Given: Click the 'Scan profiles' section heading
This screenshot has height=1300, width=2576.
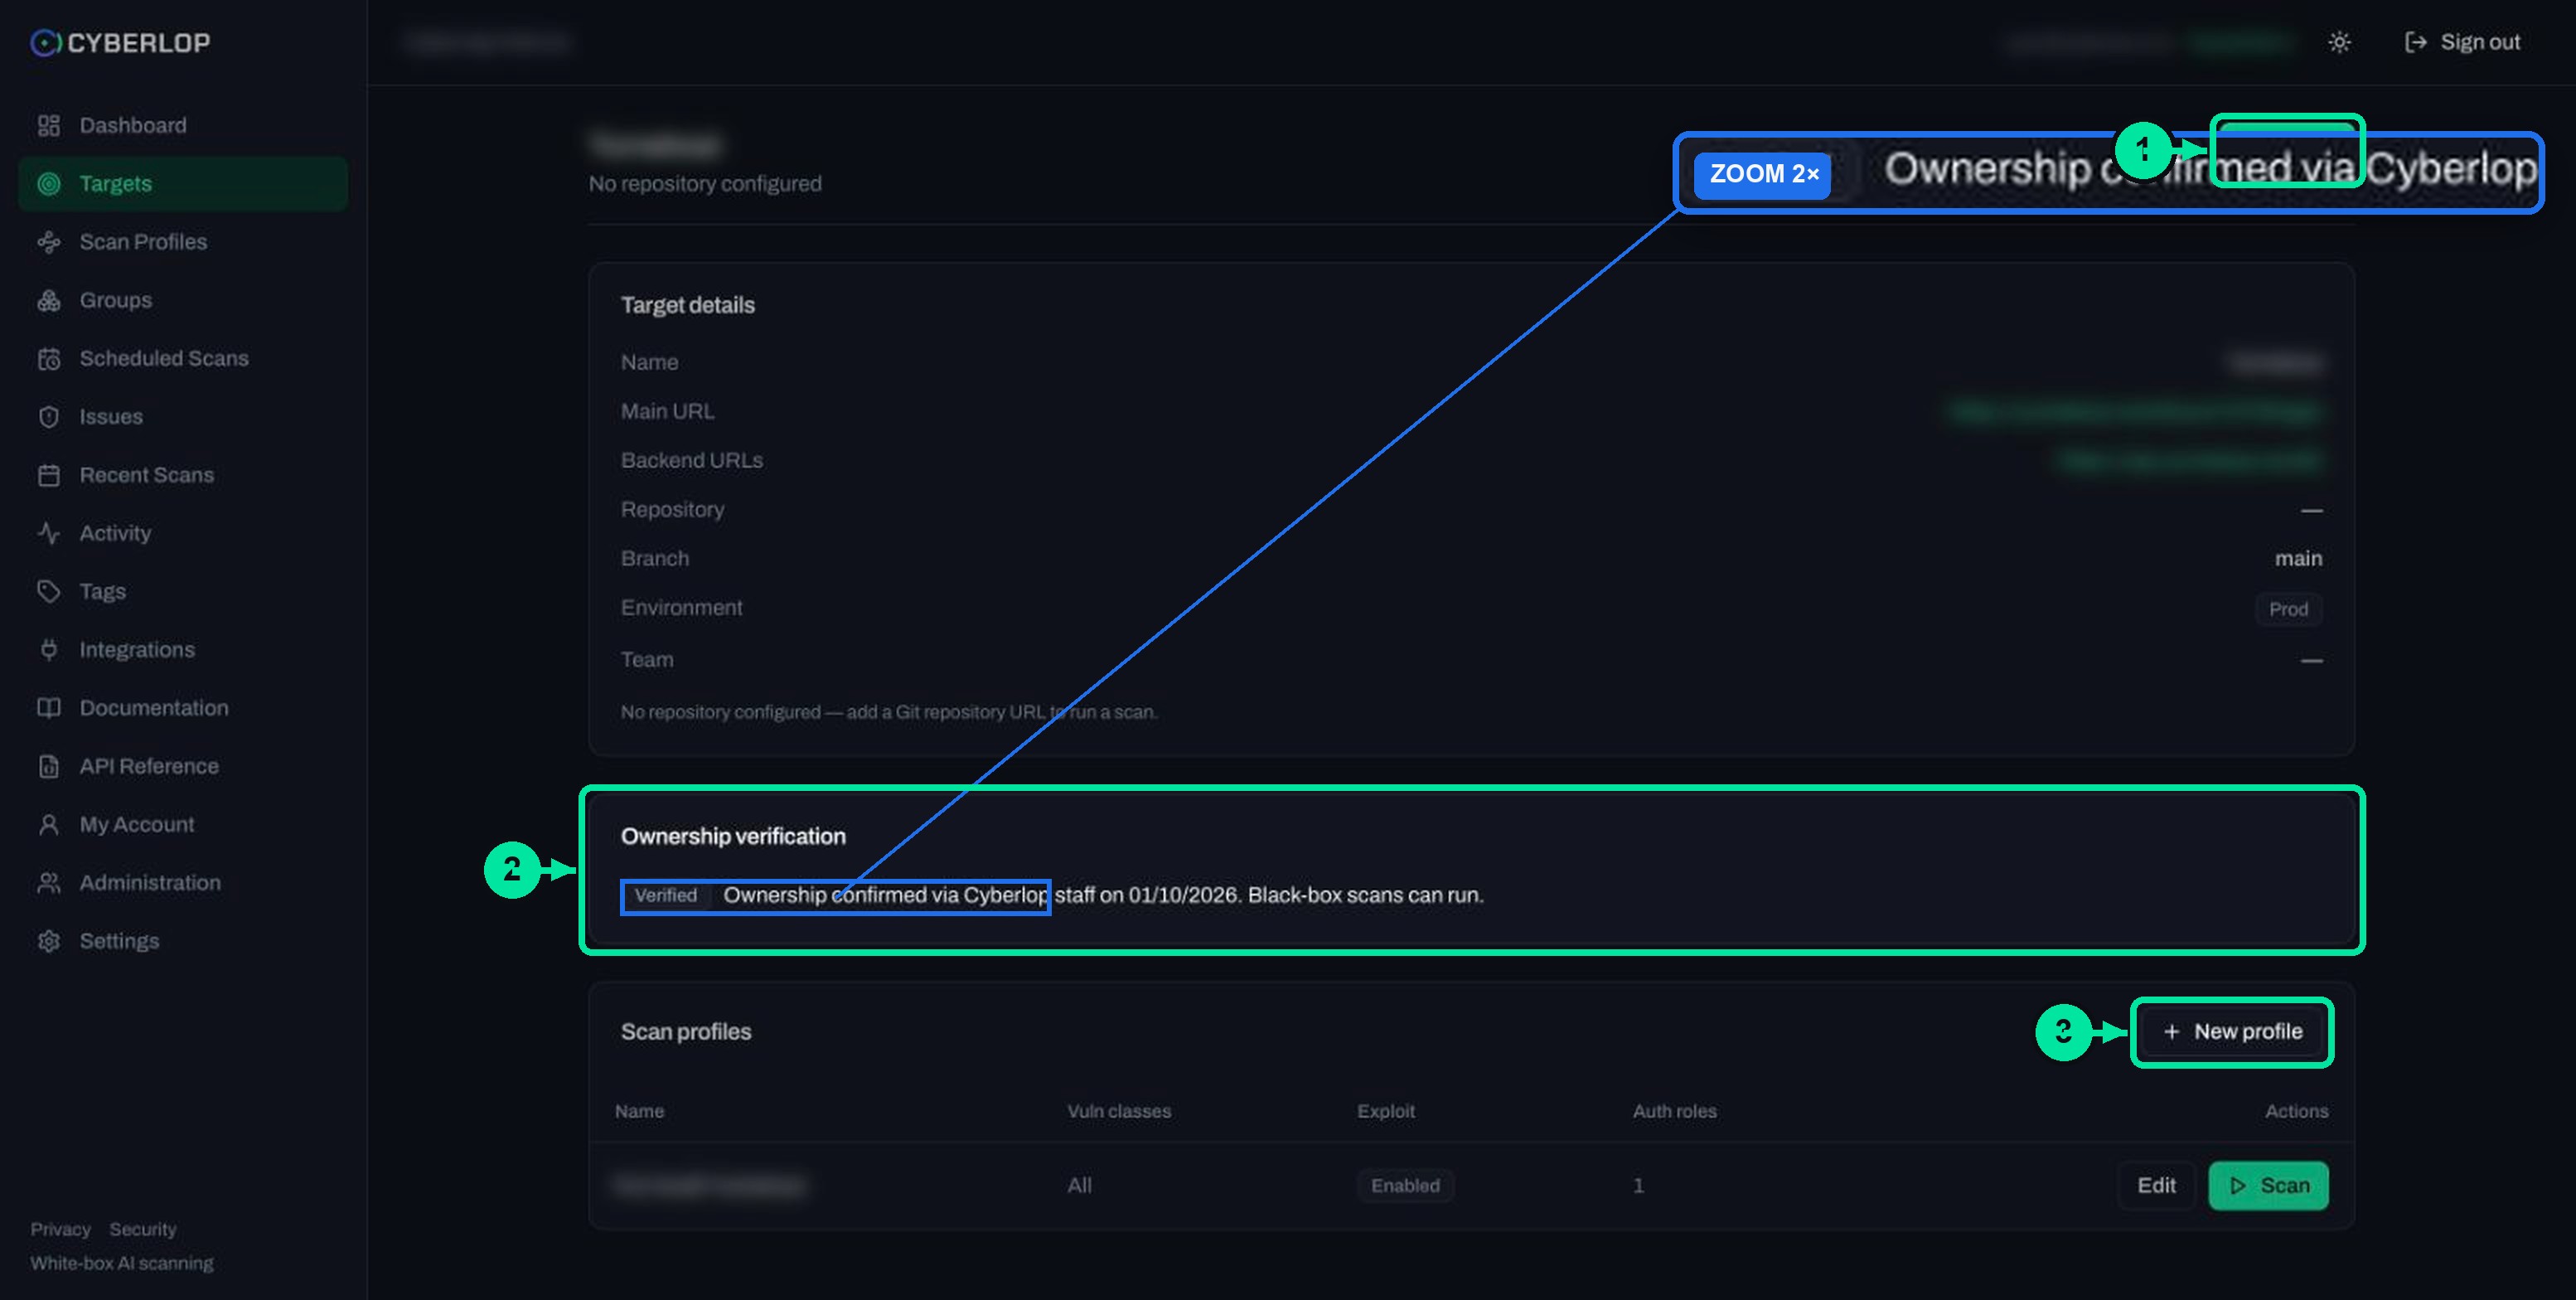Looking at the screenshot, I should pos(686,1032).
